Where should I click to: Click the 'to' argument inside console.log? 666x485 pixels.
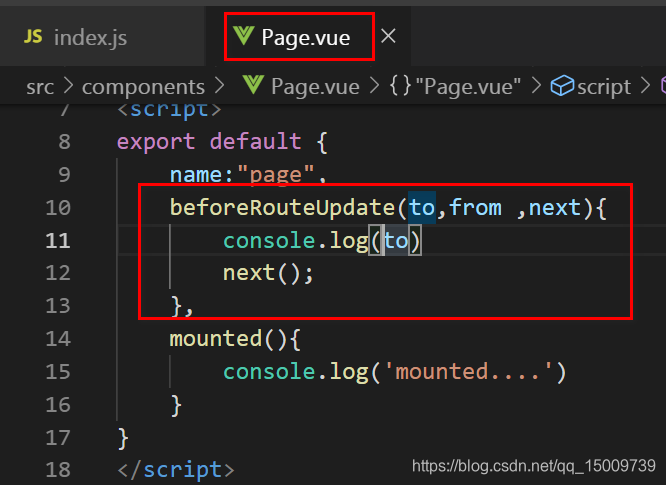pos(396,241)
